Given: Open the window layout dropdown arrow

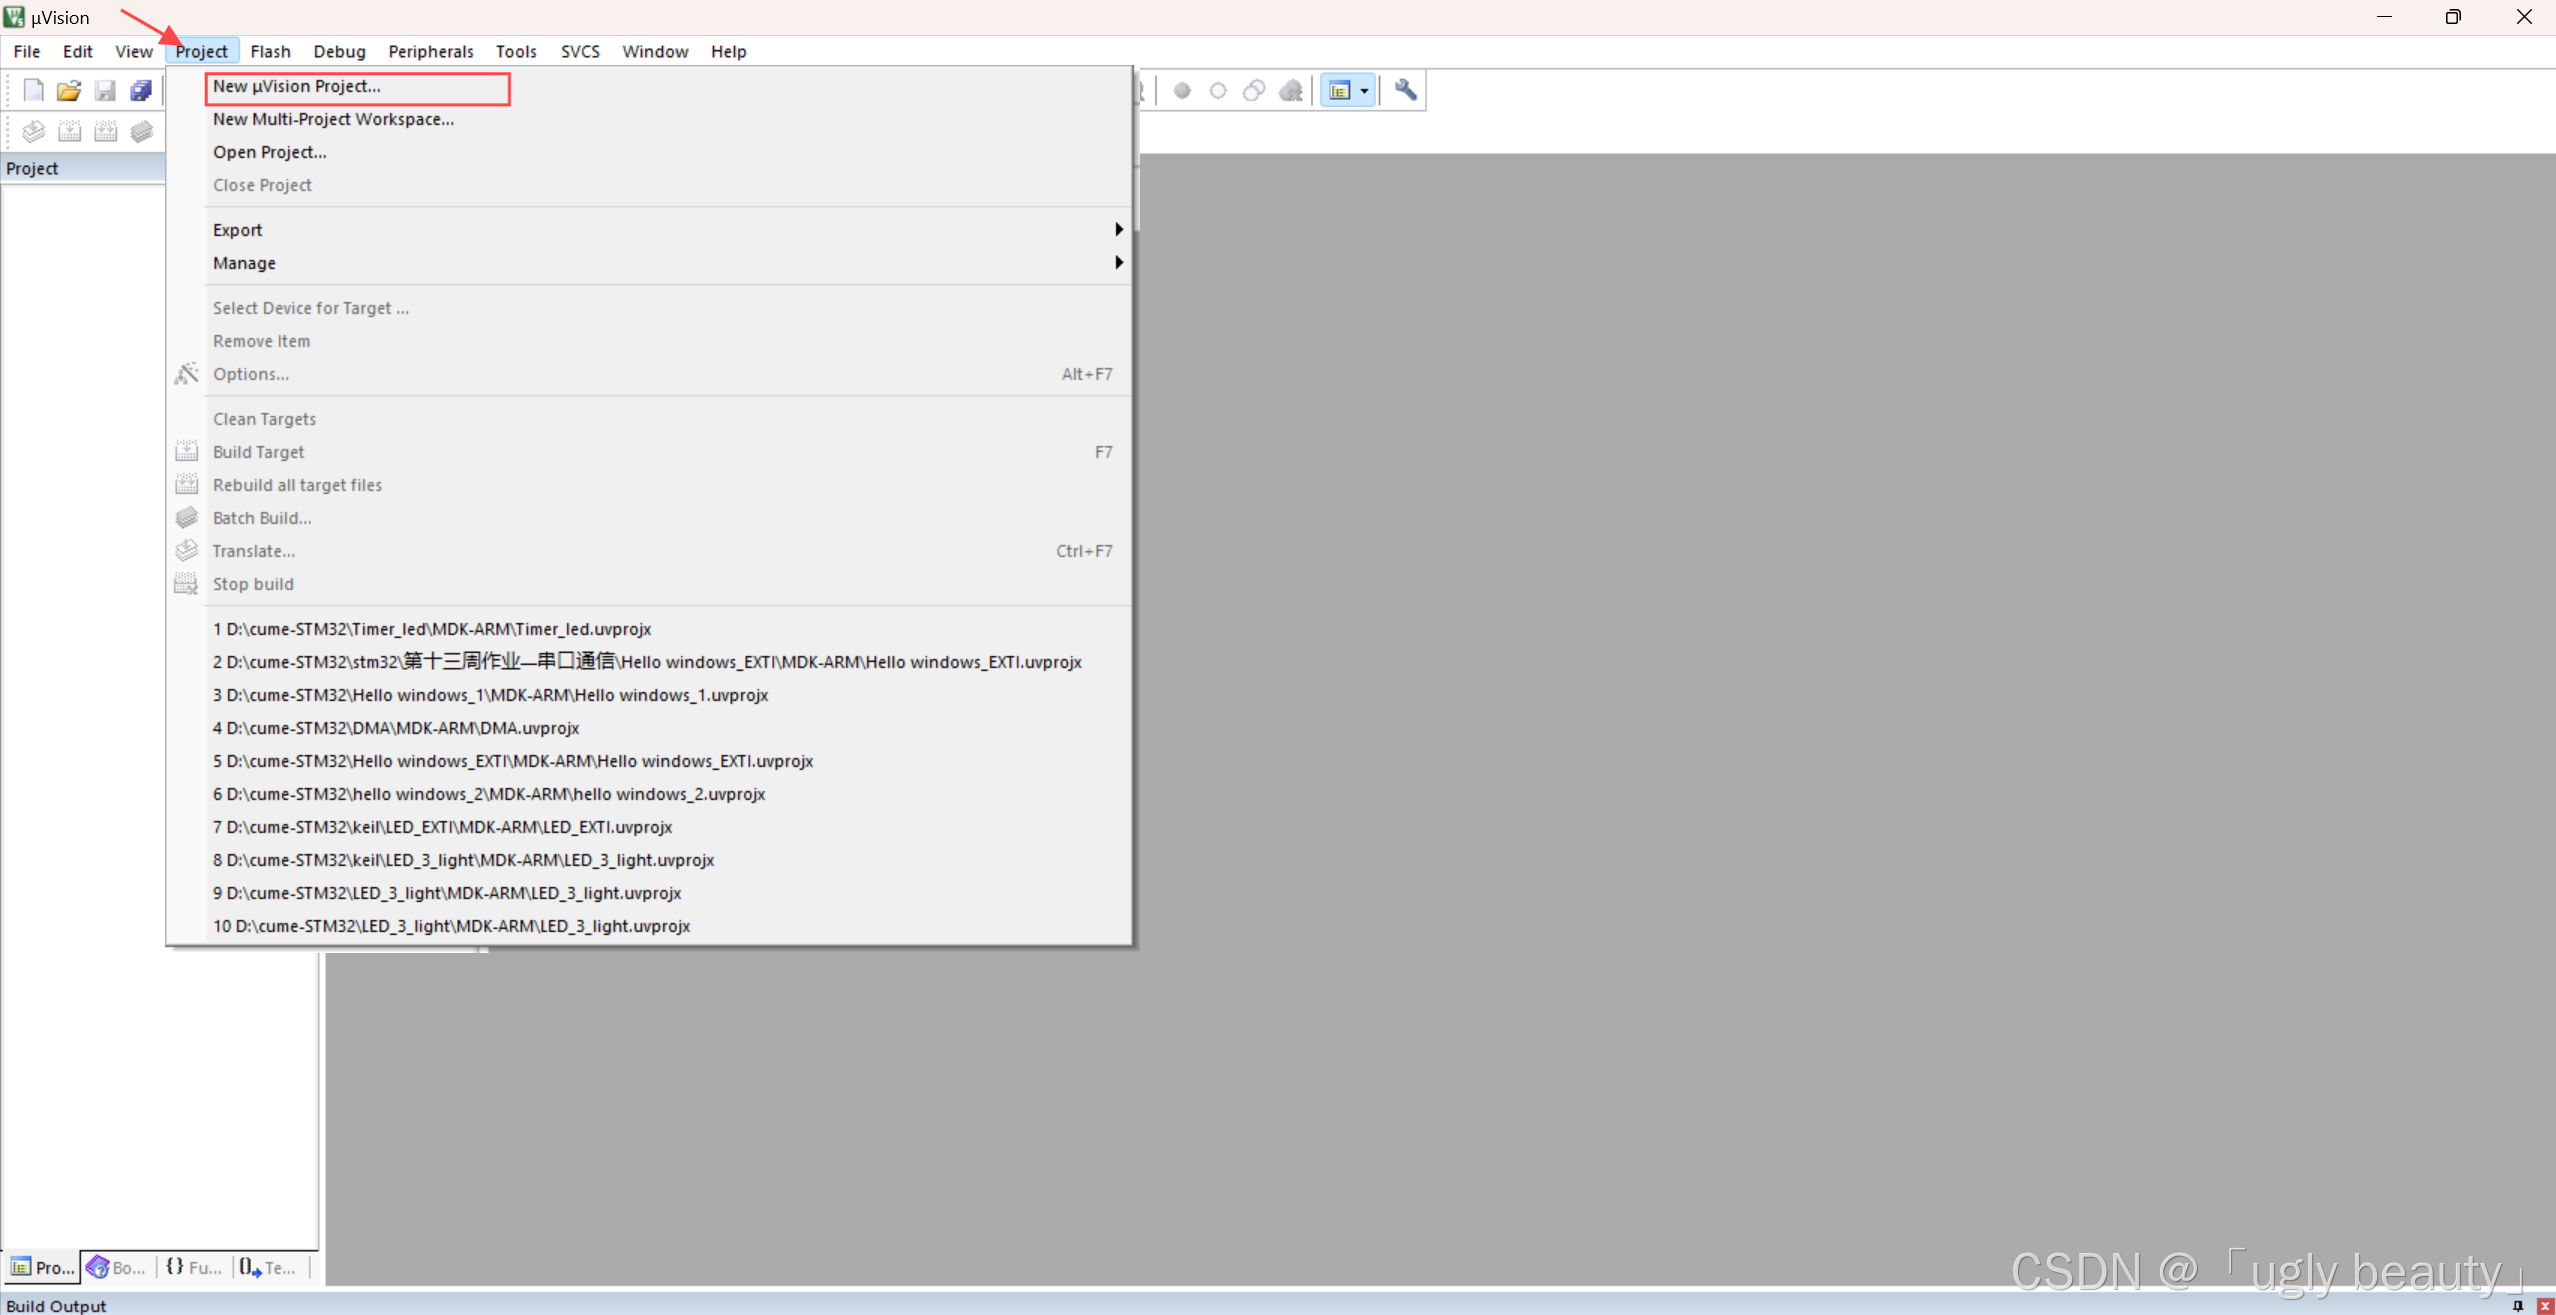Looking at the screenshot, I should coord(1364,90).
